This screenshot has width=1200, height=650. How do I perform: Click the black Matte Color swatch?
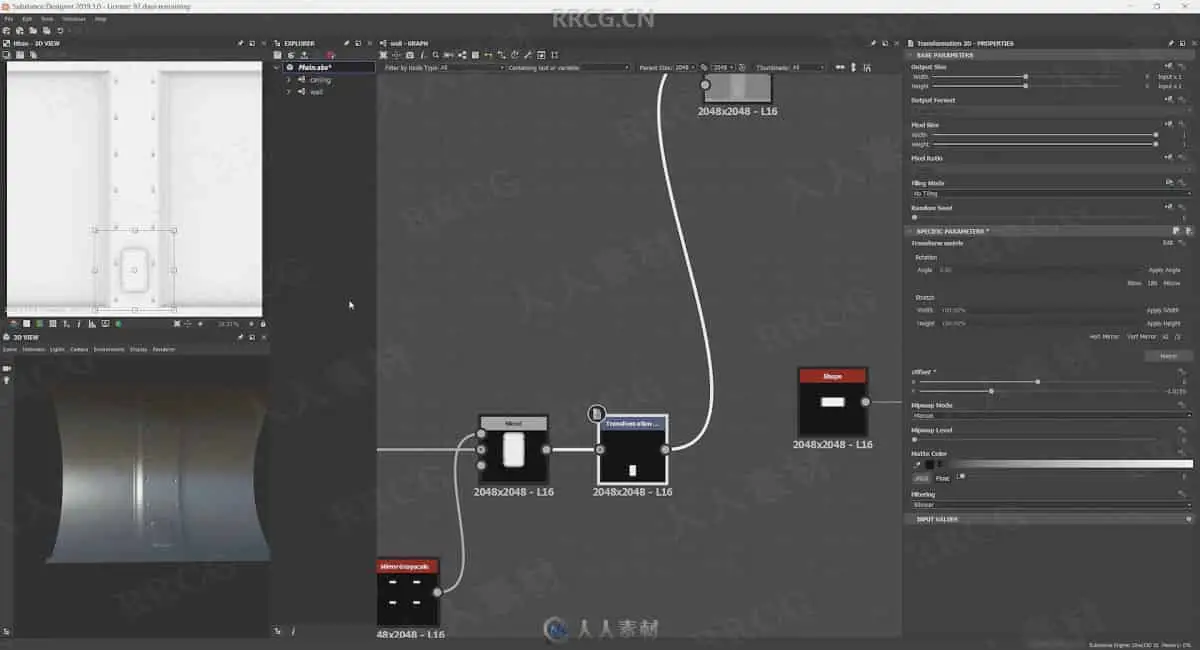pyautogui.click(x=930, y=464)
